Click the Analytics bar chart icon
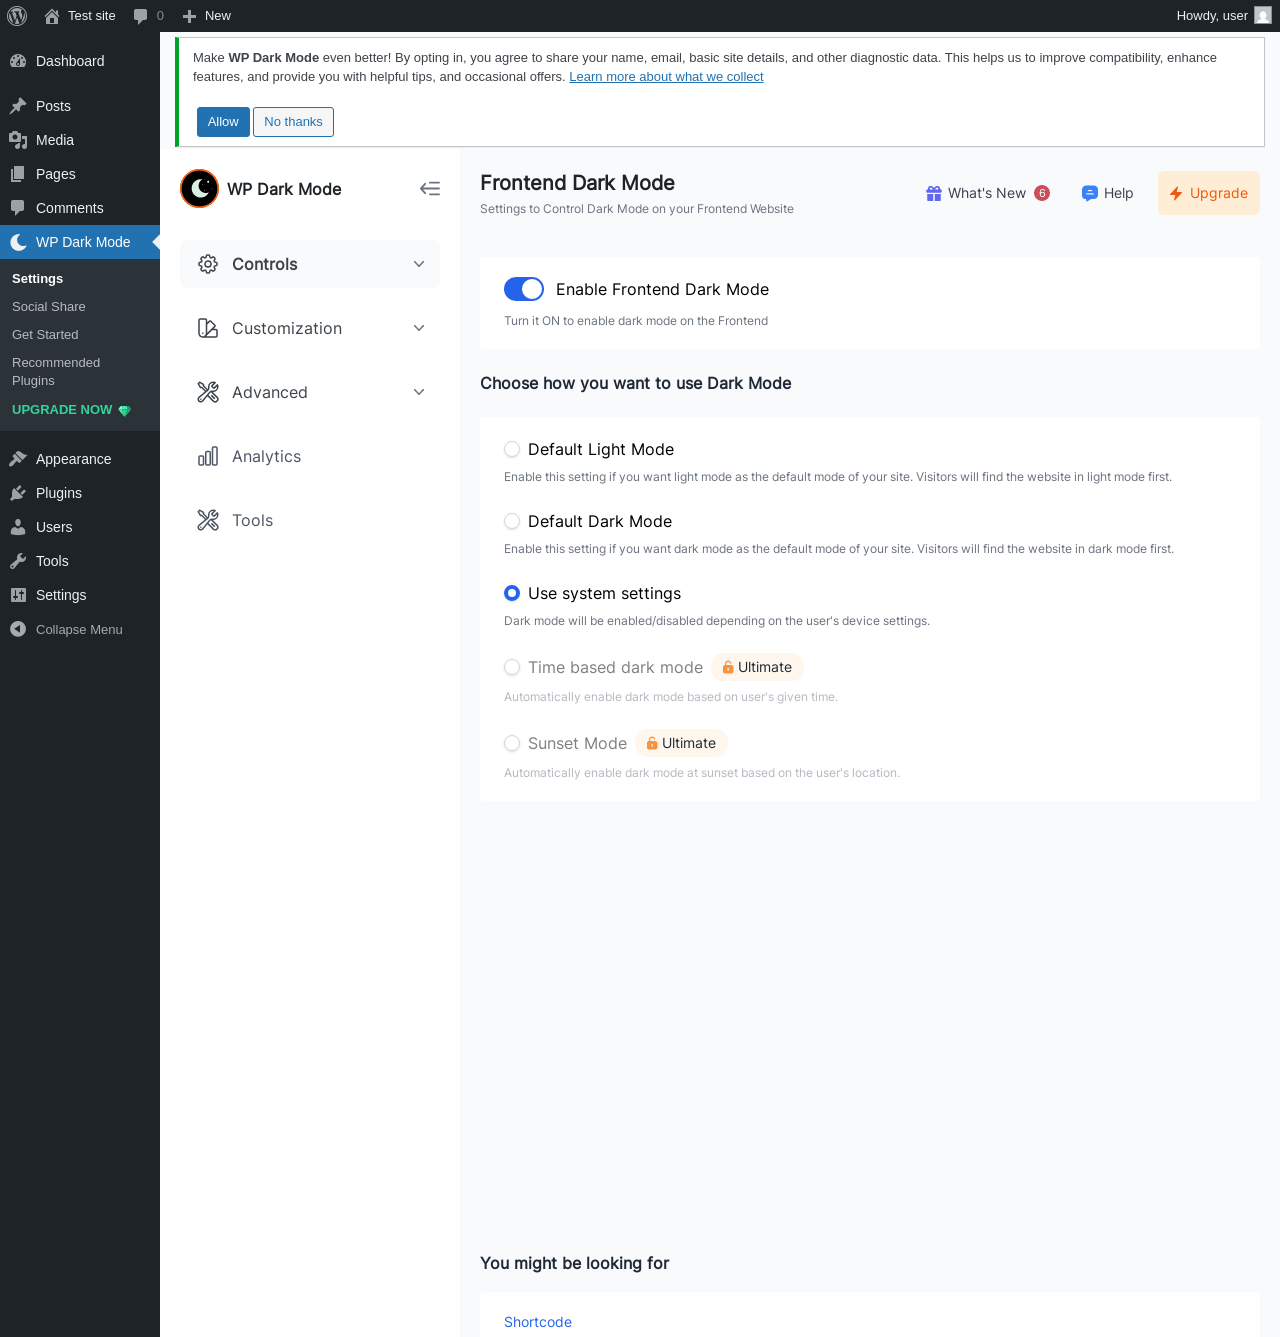The height and width of the screenshot is (1337, 1280). [208, 456]
